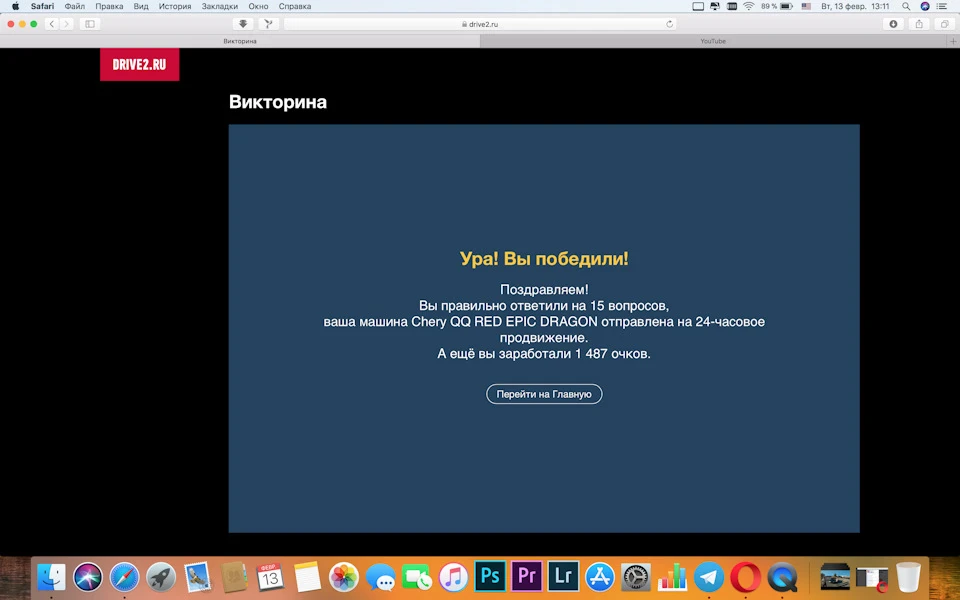The image size is (960, 600).
Task: Open Calendar icon showing 13
Action: [270, 577]
